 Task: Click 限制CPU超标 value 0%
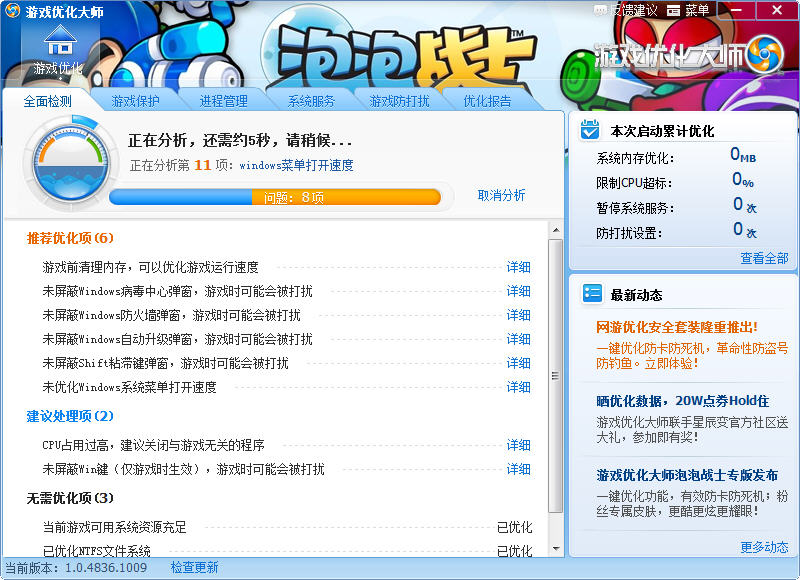[x=743, y=180]
